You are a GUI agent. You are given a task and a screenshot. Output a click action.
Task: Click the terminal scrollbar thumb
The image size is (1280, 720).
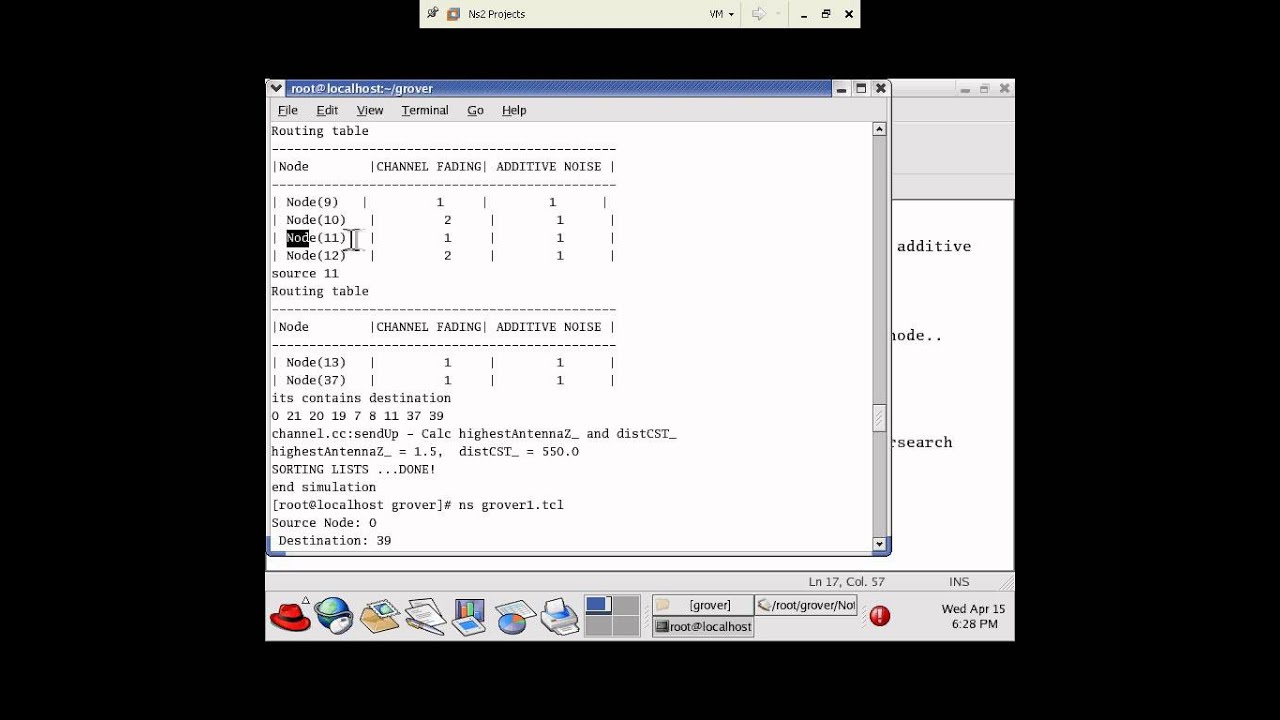click(879, 417)
